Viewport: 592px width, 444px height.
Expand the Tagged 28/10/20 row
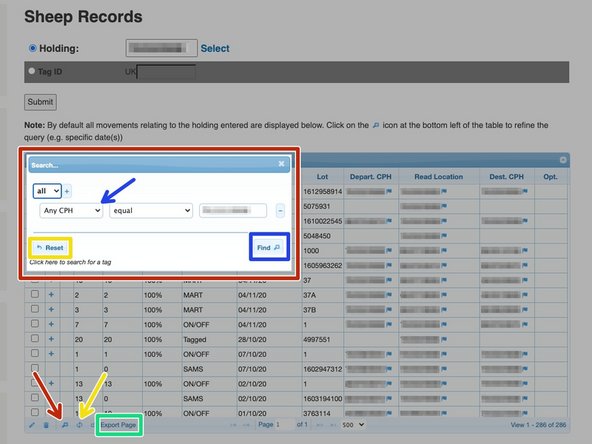pyautogui.click(x=51, y=339)
